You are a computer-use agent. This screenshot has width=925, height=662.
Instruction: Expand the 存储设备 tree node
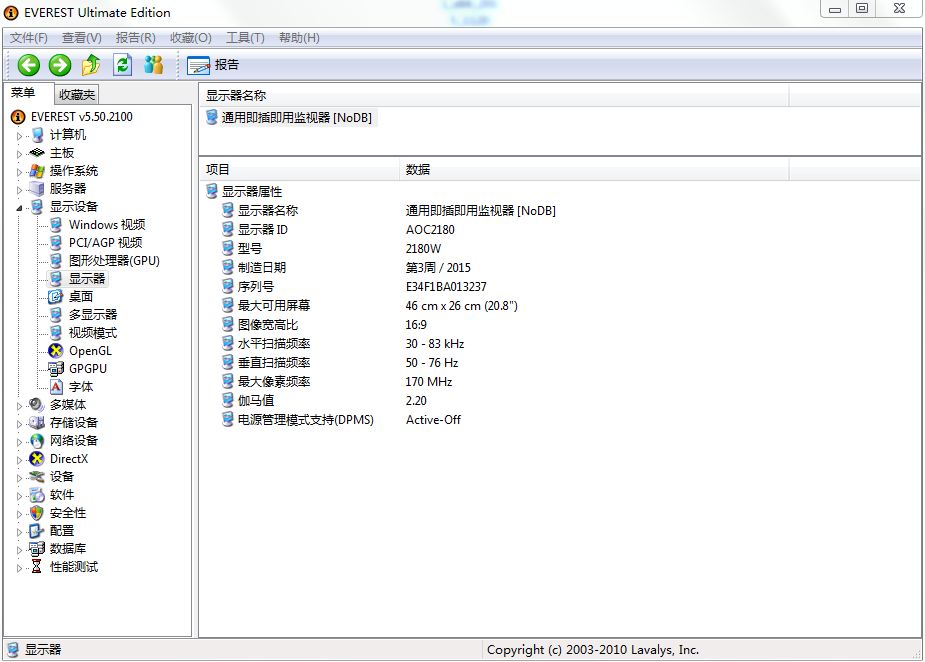tap(19, 424)
